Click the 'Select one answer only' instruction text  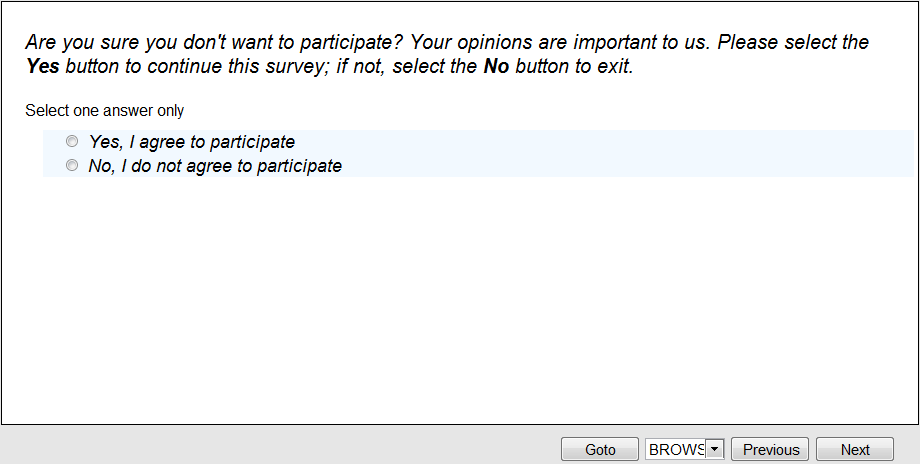pos(105,111)
